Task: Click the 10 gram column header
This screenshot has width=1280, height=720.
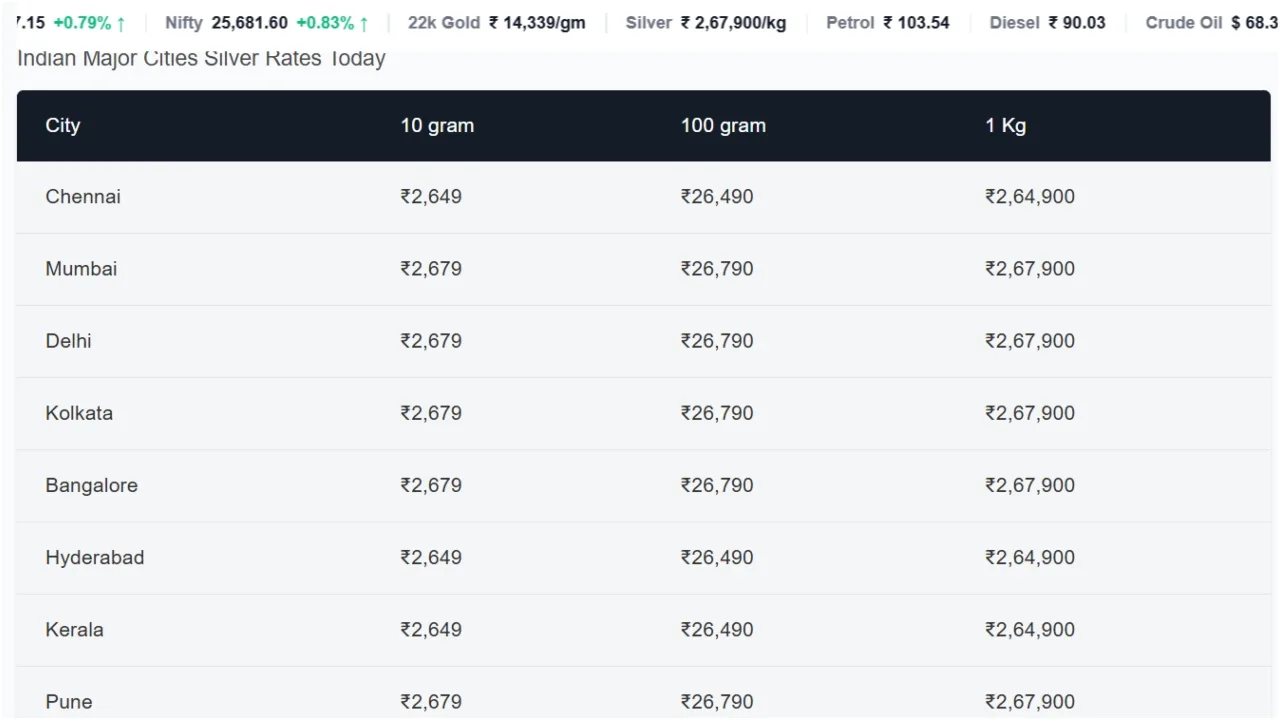Action: [x=437, y=125]
